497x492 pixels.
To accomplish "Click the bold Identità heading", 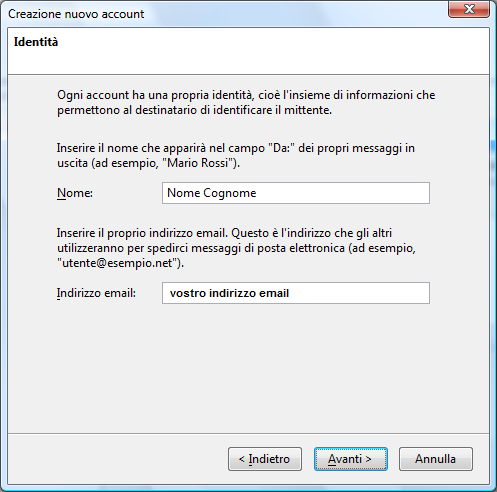I will tap(36, 42).
